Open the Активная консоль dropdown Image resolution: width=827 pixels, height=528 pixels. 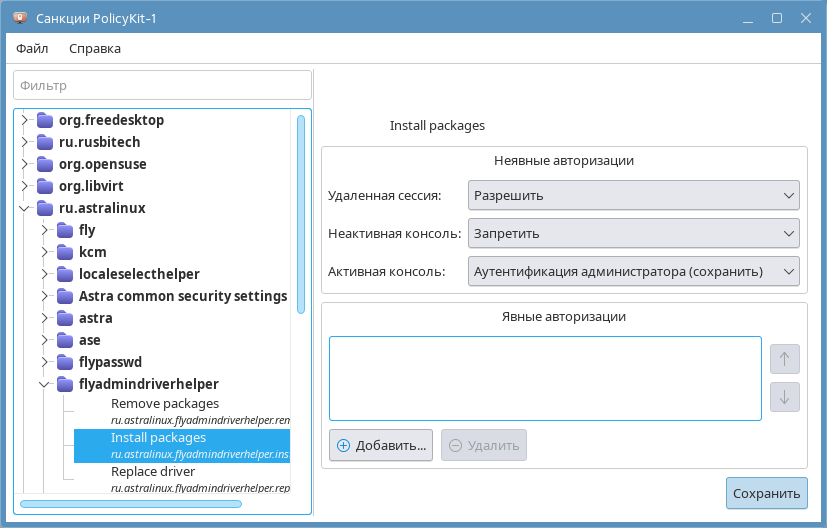(633, 271)
